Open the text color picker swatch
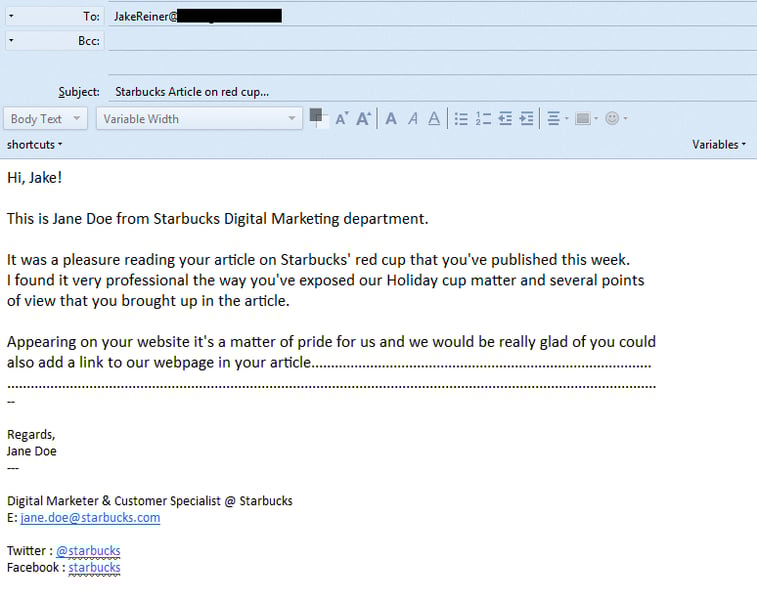The width and height of the screenshot is (757, 602). (x=318, y=118)
